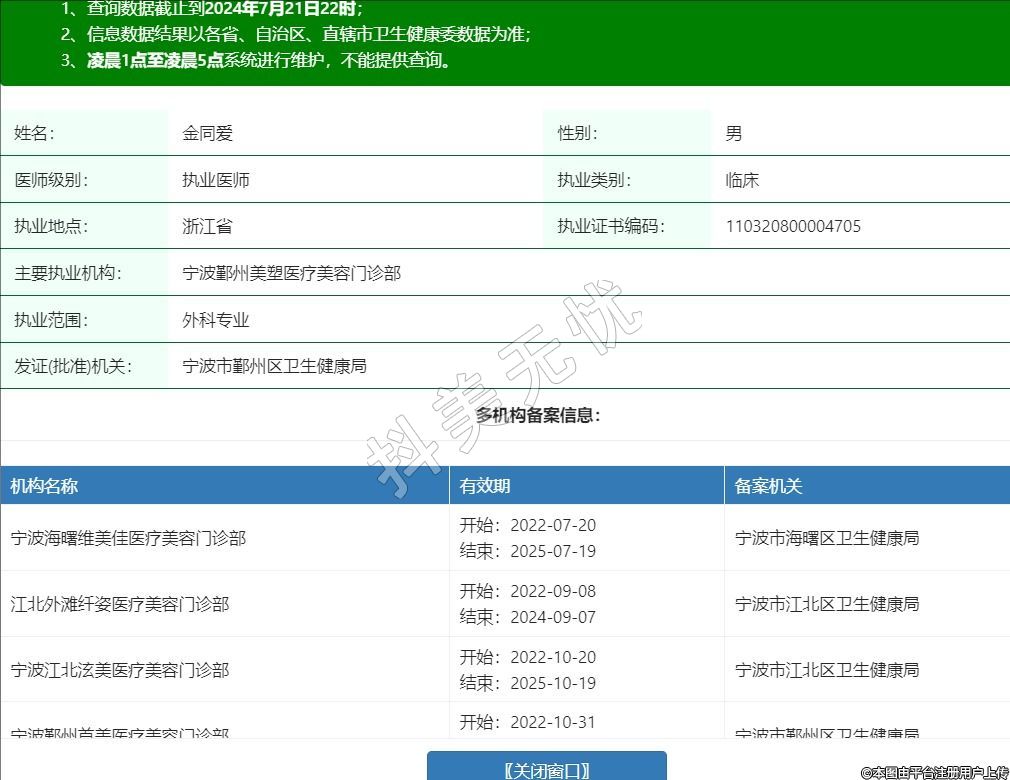Click the end date 2025-07-19
Image resolution: width=1010 pixels, height=780 pixels.
(x=552, y=551)
